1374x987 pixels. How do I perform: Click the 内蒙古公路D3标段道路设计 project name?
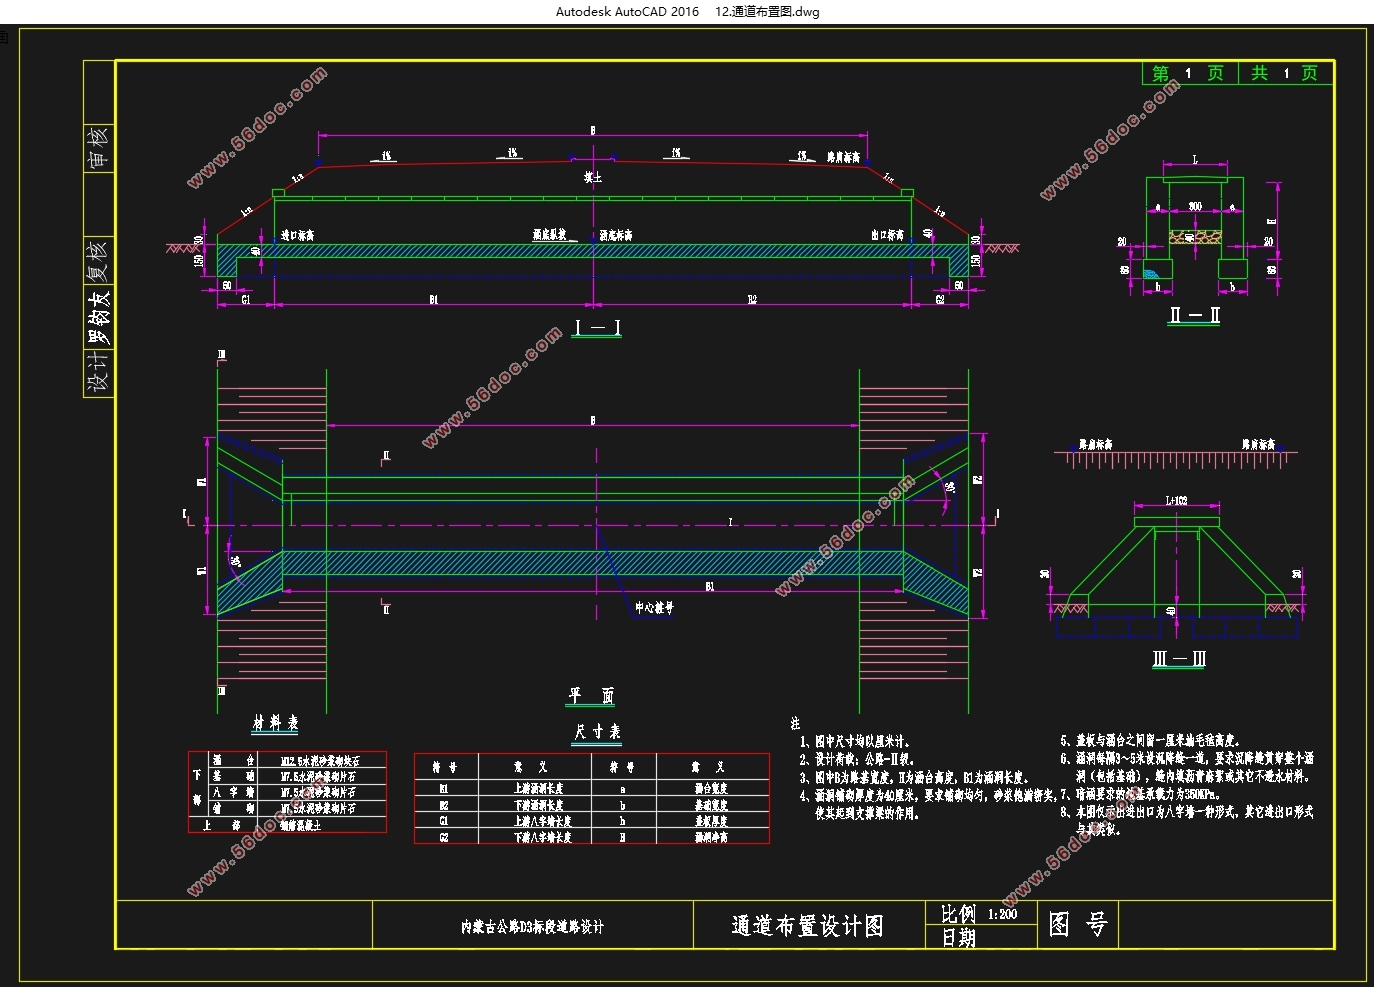pos(532,927)
